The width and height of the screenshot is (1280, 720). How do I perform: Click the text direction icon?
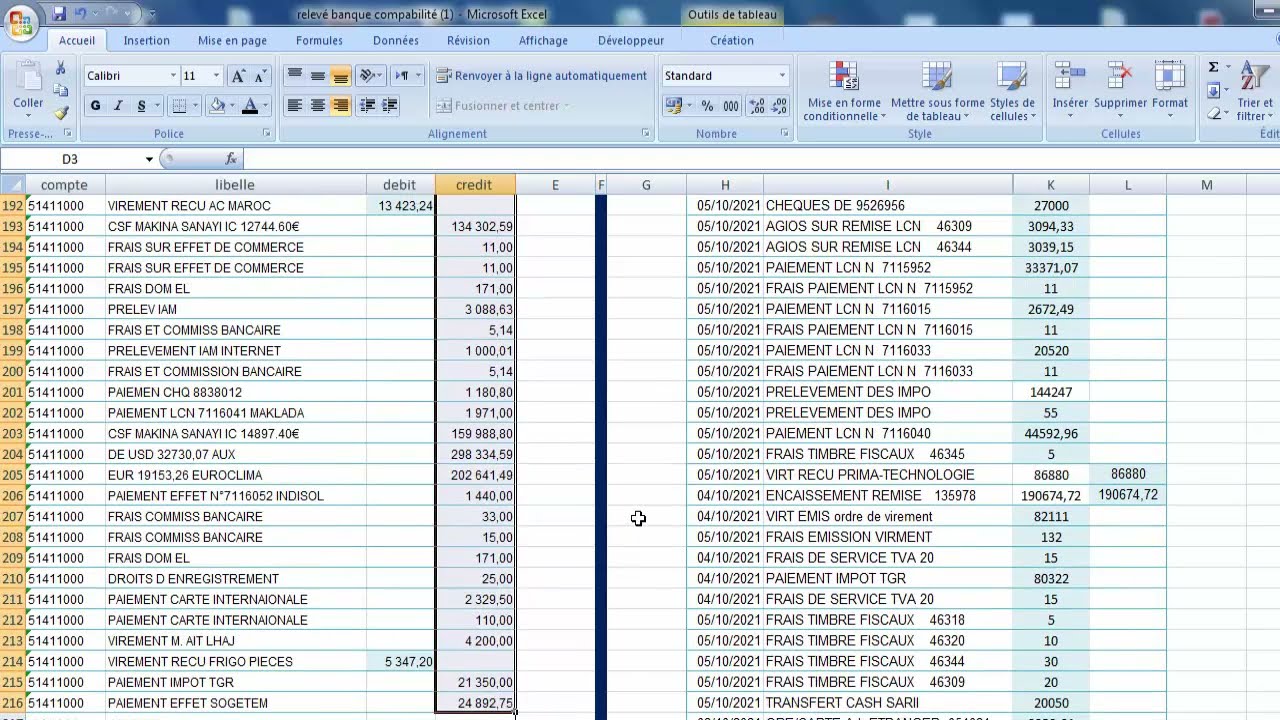[403, 76]
